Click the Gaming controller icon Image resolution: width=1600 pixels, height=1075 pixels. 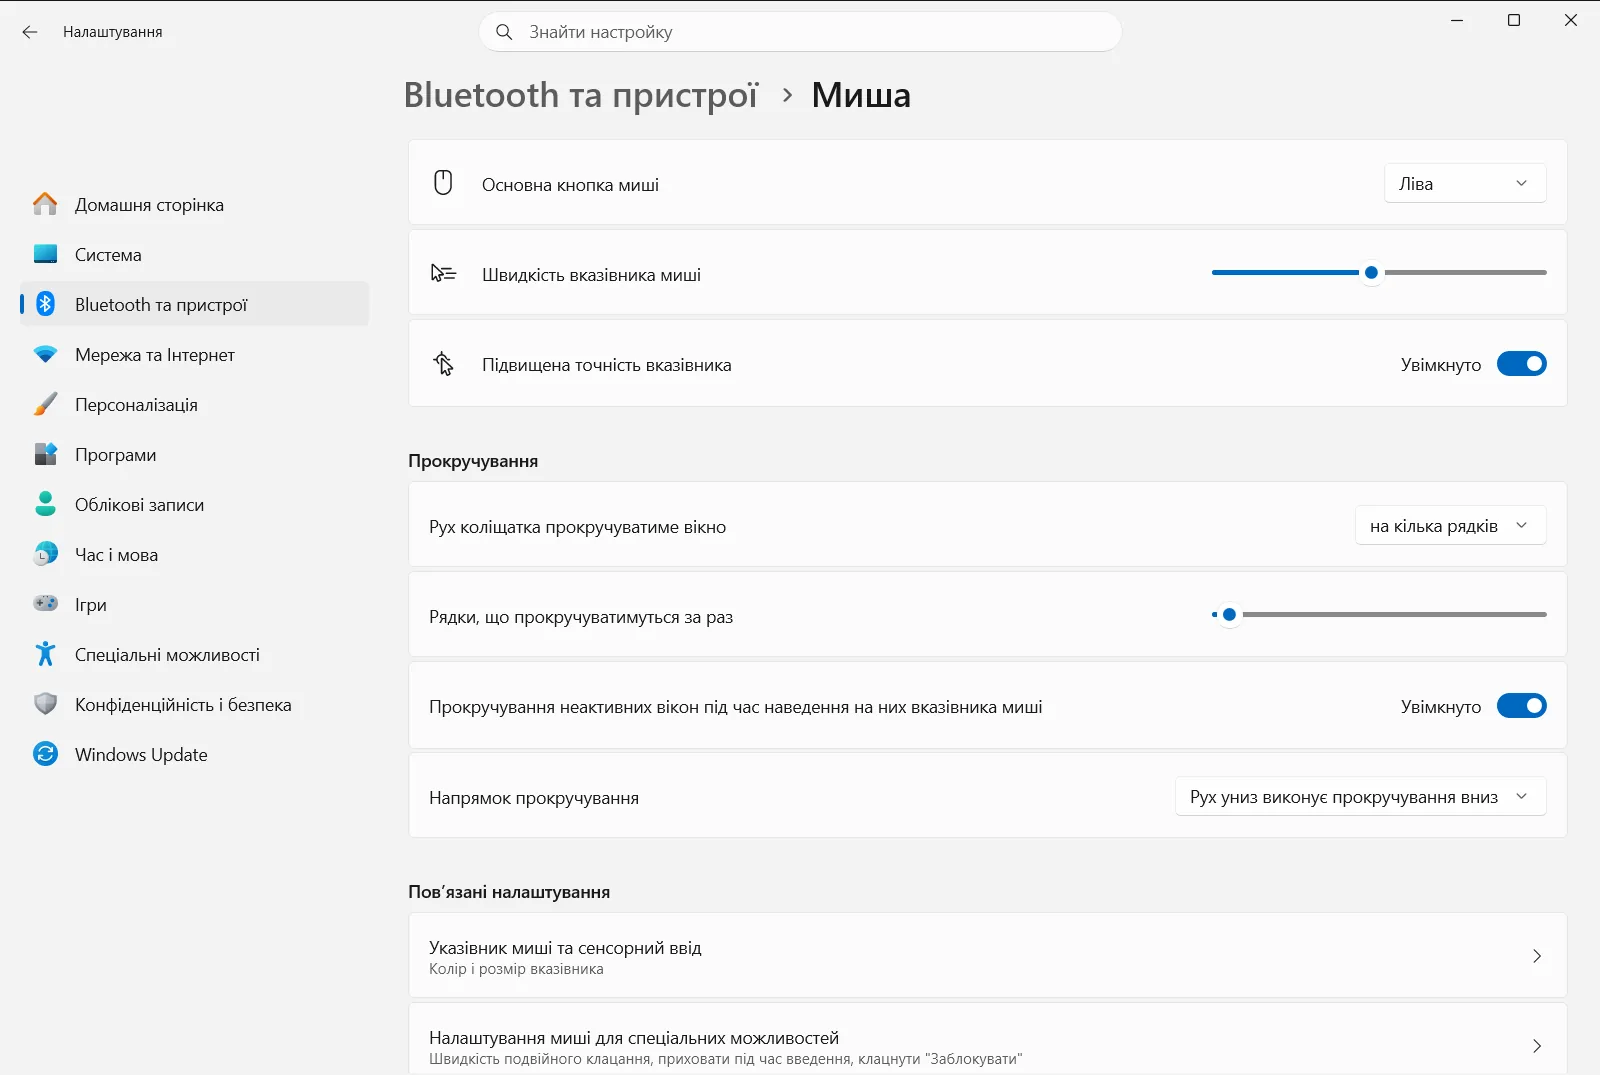click(45, 604)
